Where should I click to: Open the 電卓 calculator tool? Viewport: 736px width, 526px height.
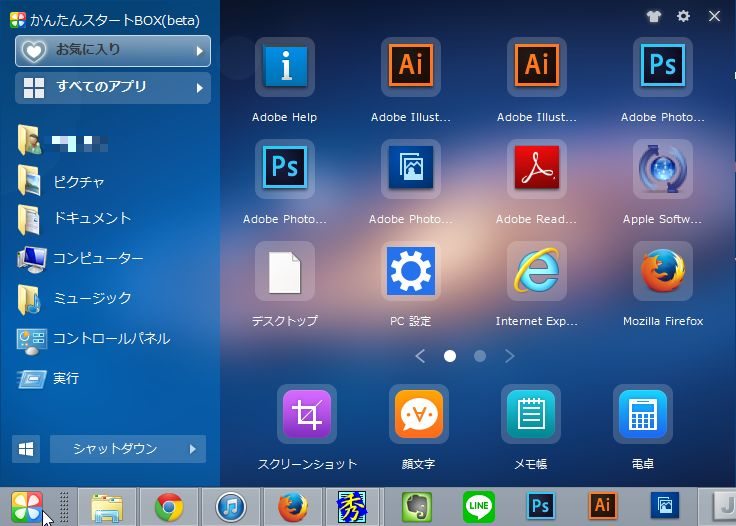coord(643,414)
